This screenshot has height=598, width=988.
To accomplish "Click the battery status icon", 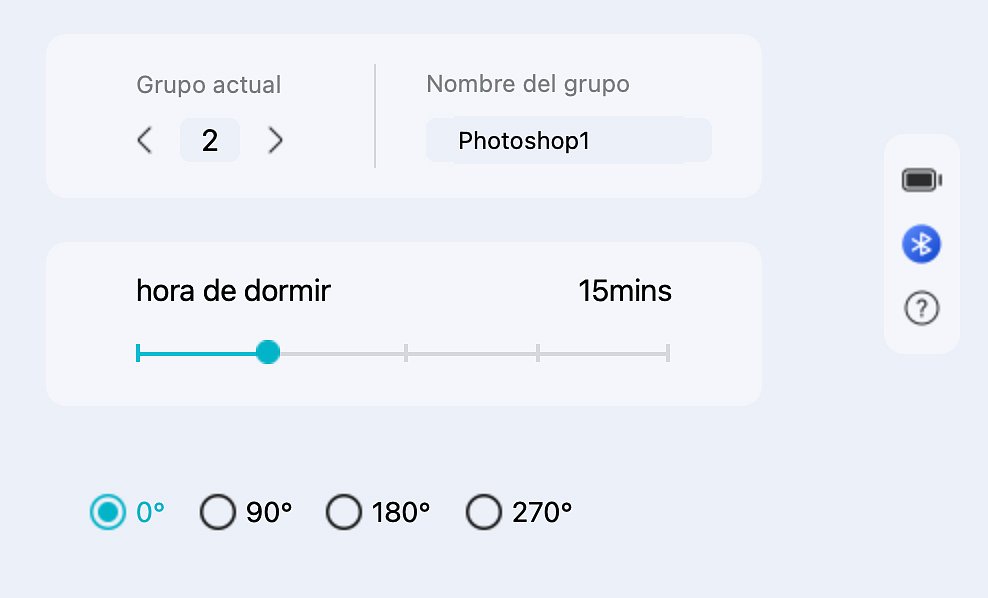I will click(x=921, y=180).
